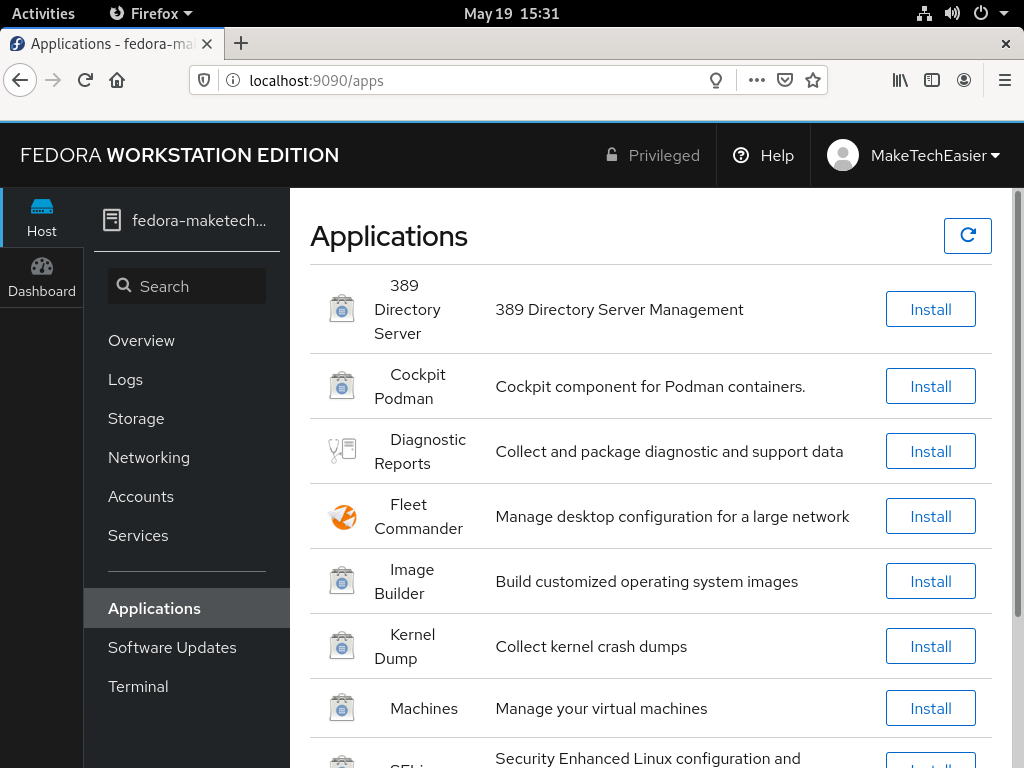Toggle the Firefox sidebar view

coord(932,80)
